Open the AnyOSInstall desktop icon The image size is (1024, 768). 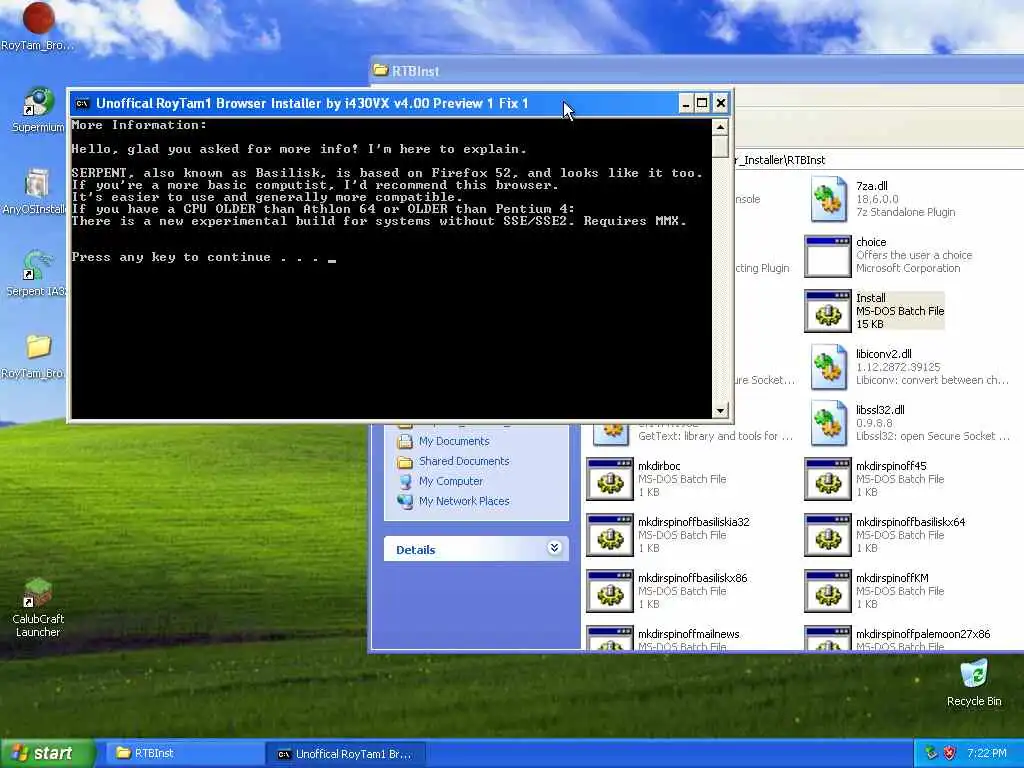pos(38,185)
